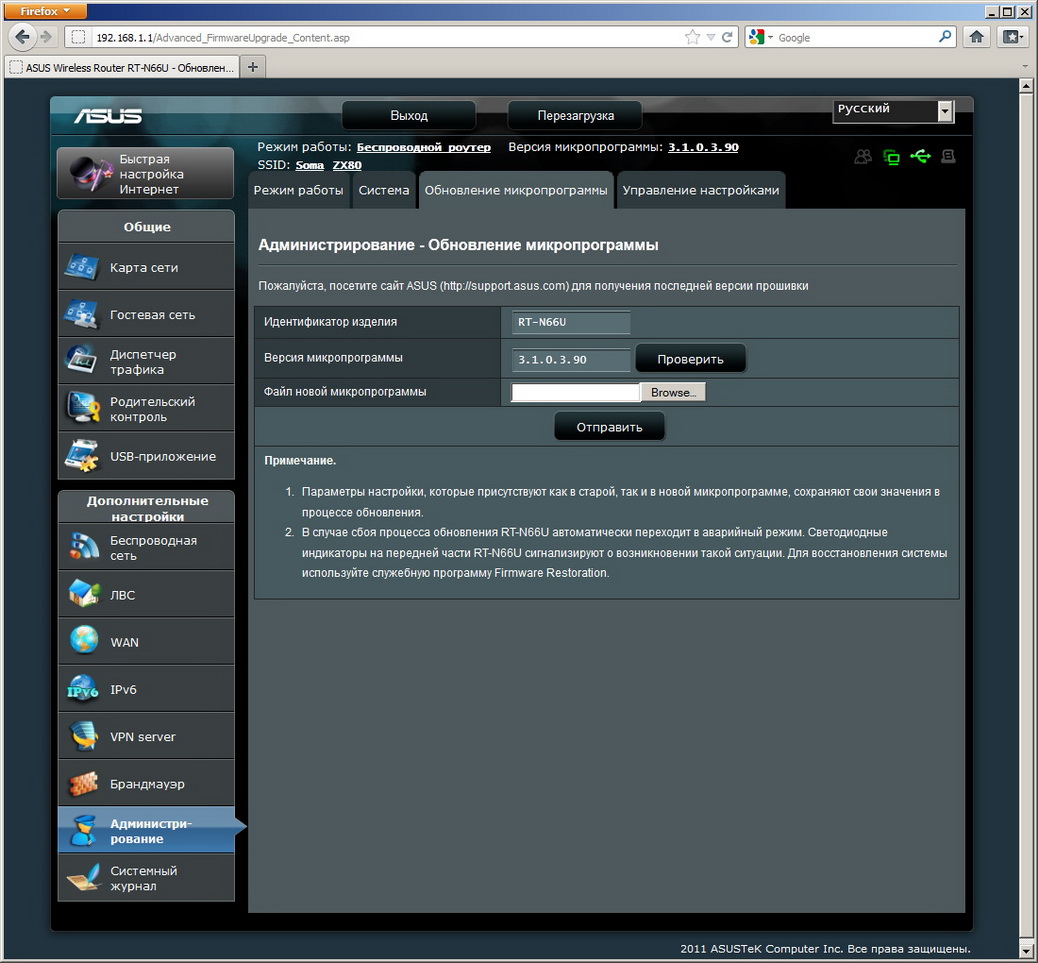Click the firmware version link 3.1.0.3.90
Screen dimensions: 1038x963
click(x=703, y=147)
